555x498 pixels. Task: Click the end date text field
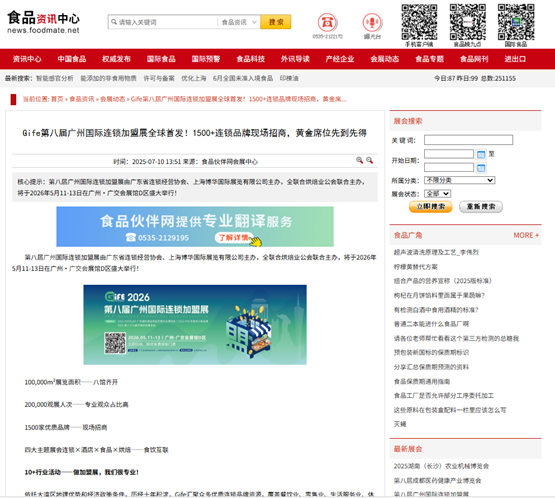(449, 167)
